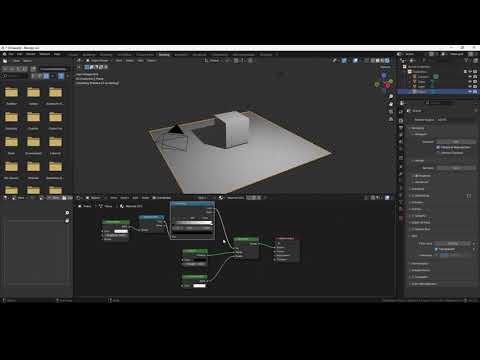The width and height of the screenshot is (480, 360).
Task: Select thumbnail display mode in file browser
Action: pyautogui.click(x=46, y=76)
